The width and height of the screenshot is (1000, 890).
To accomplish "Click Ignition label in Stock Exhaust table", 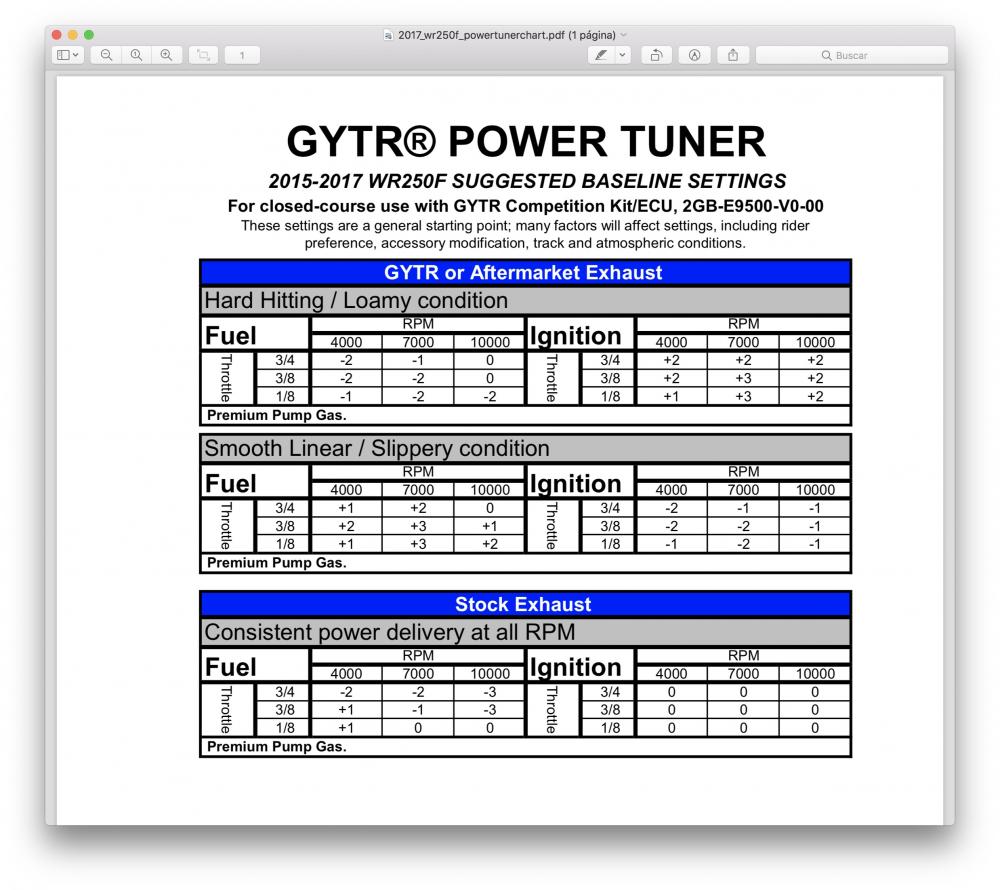I will 575,667.
